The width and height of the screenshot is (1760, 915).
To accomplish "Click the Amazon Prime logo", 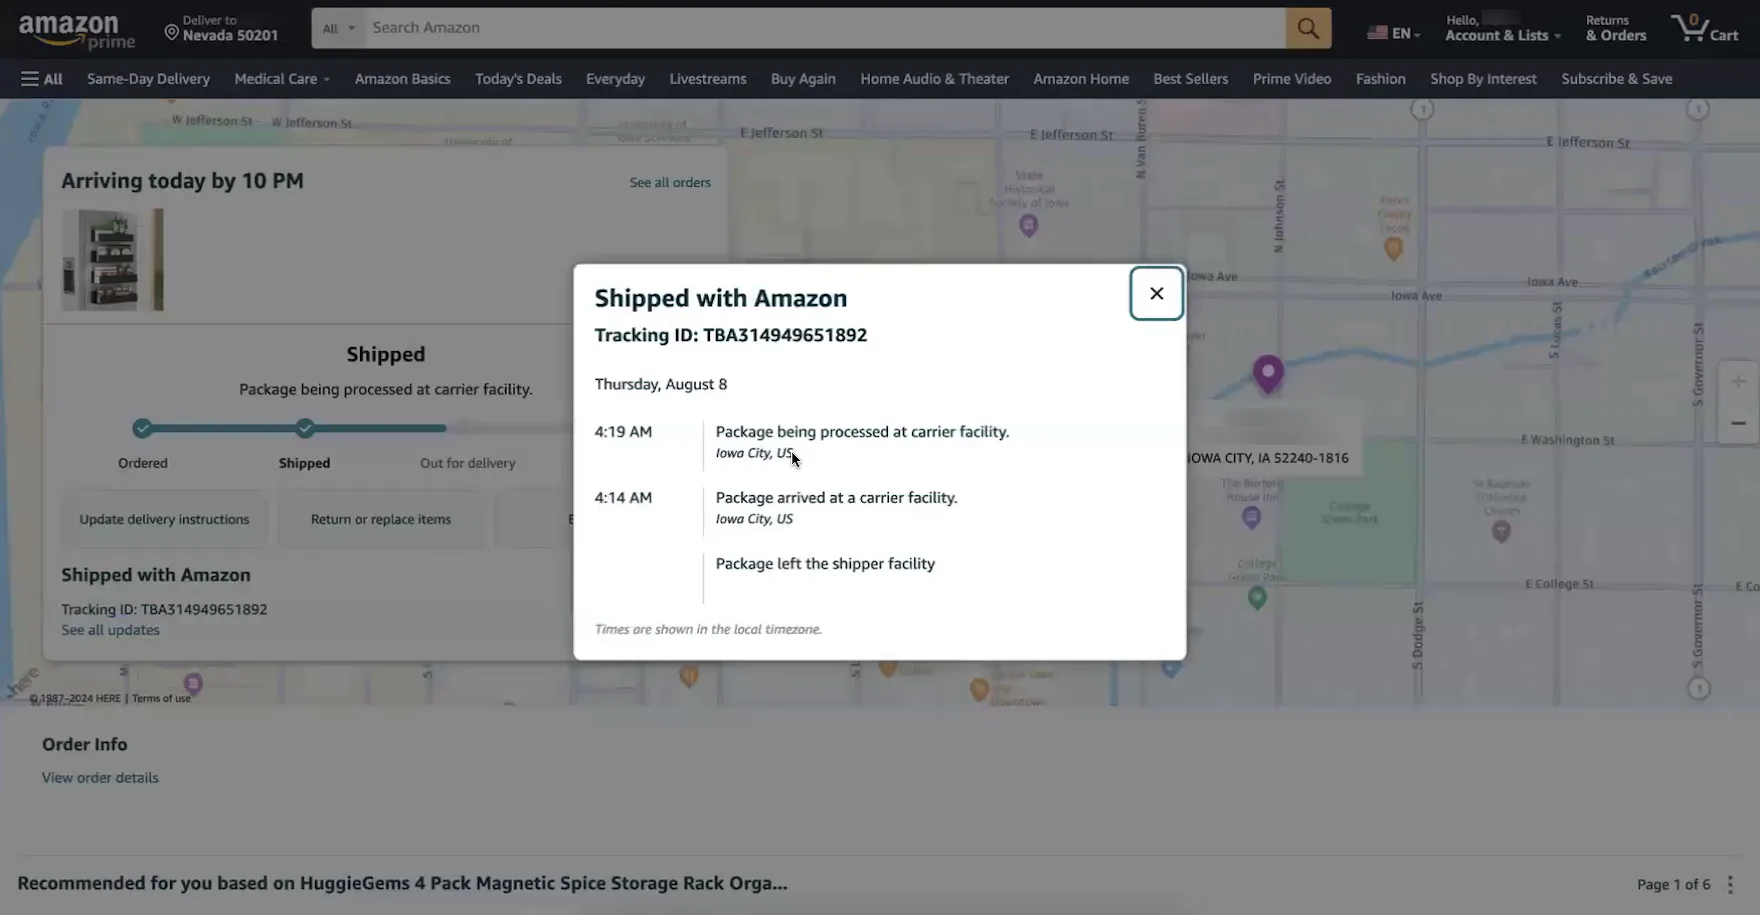I will (x=76, y=30).
